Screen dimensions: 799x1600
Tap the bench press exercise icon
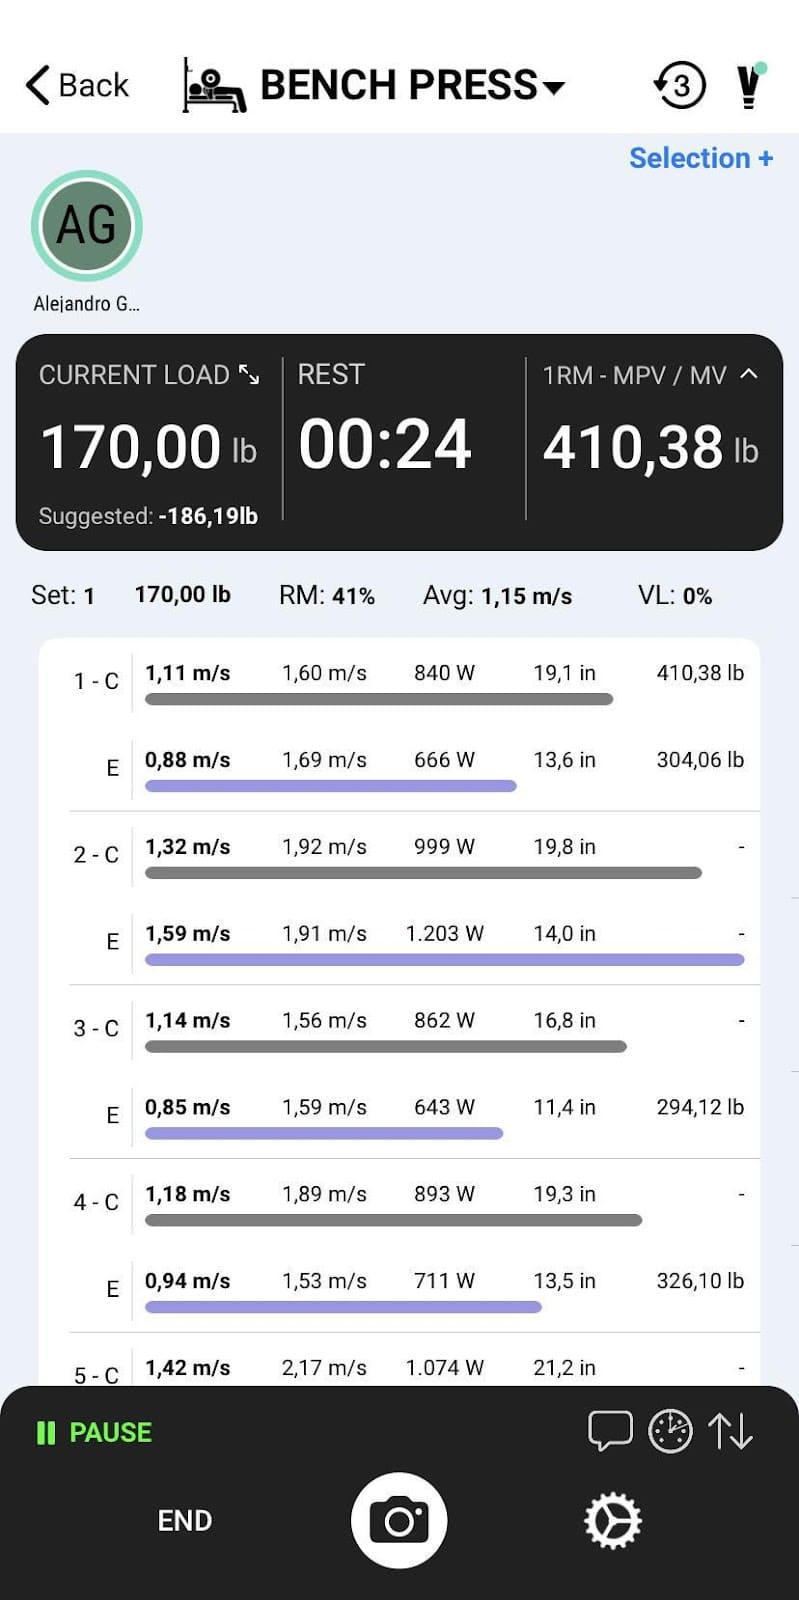click(214, 86)
